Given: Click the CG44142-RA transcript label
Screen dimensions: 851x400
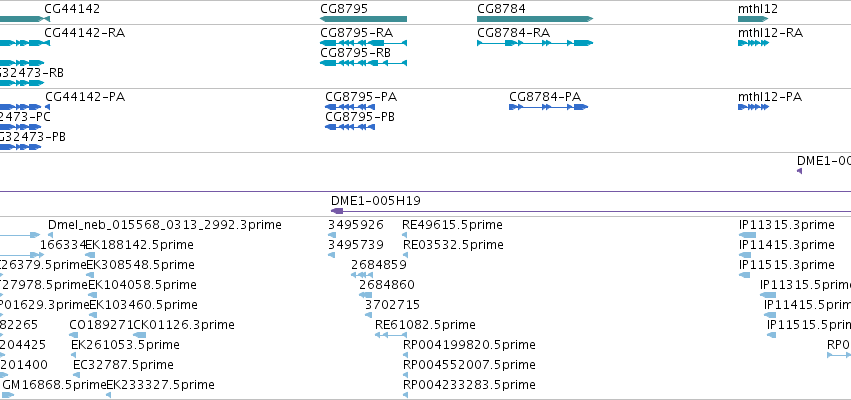Looking at the screenshot, I should pos(85,33).
